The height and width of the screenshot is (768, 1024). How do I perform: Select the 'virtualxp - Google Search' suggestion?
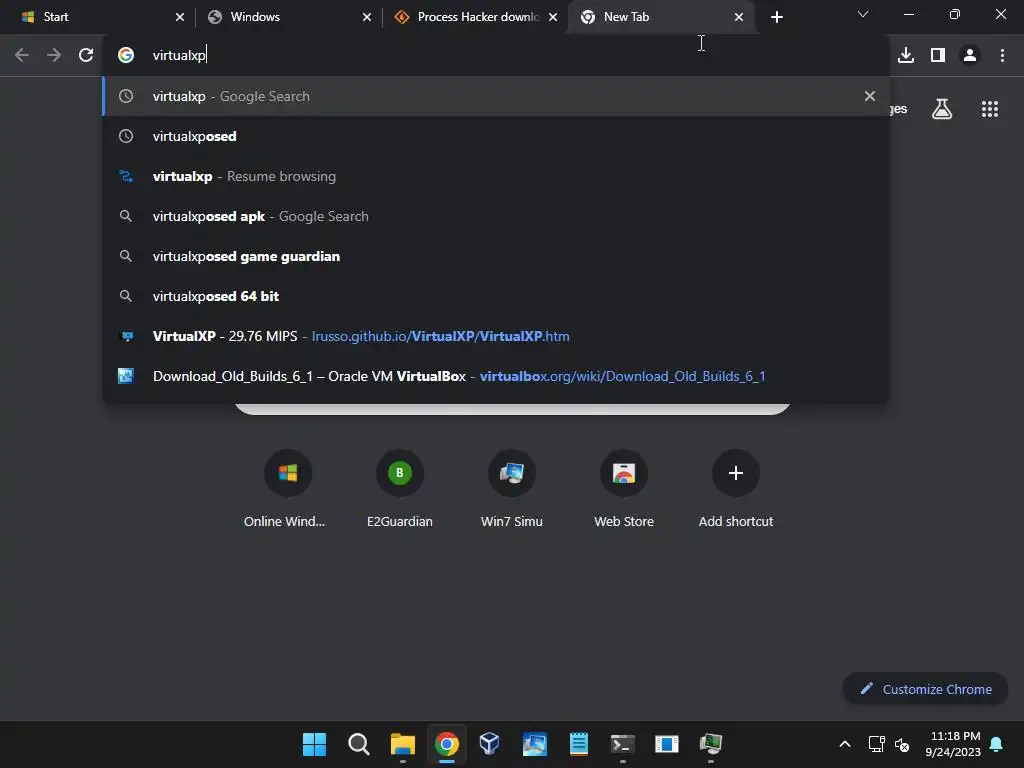click(x=495, y=96)
